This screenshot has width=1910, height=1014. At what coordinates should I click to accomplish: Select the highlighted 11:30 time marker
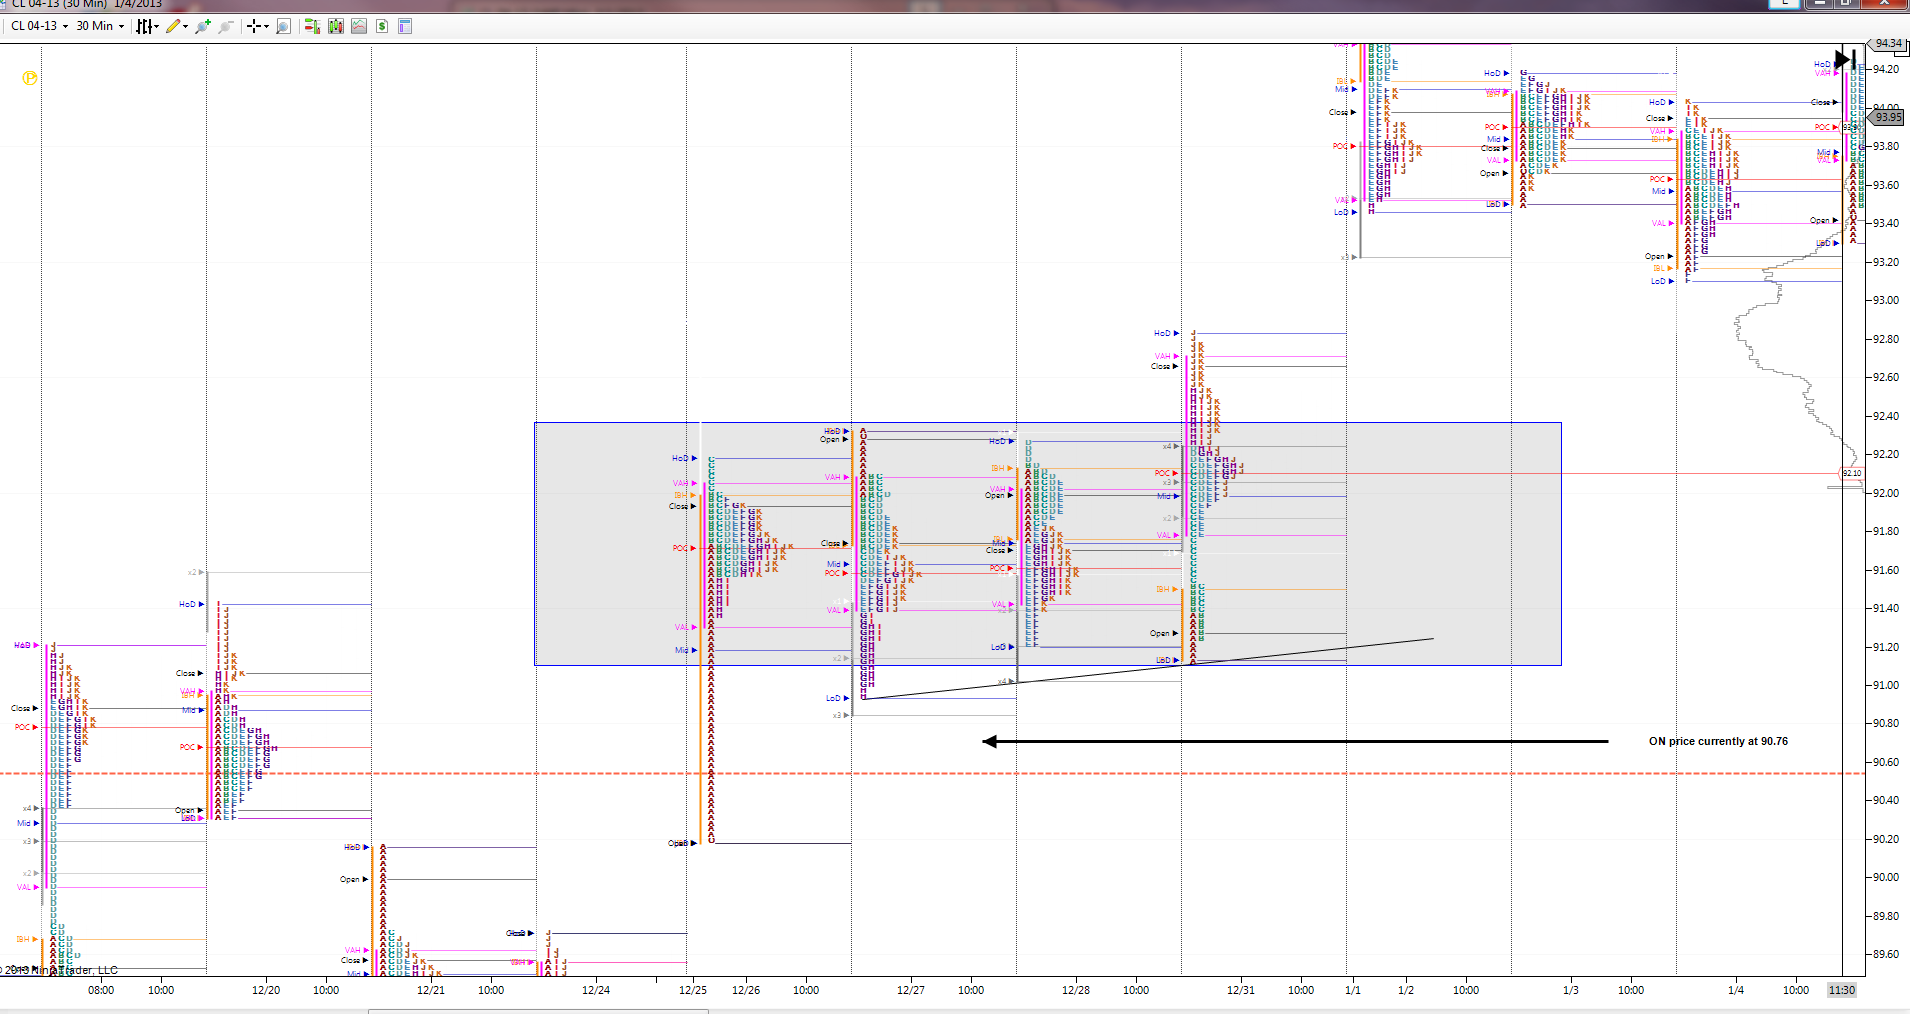1842,990
